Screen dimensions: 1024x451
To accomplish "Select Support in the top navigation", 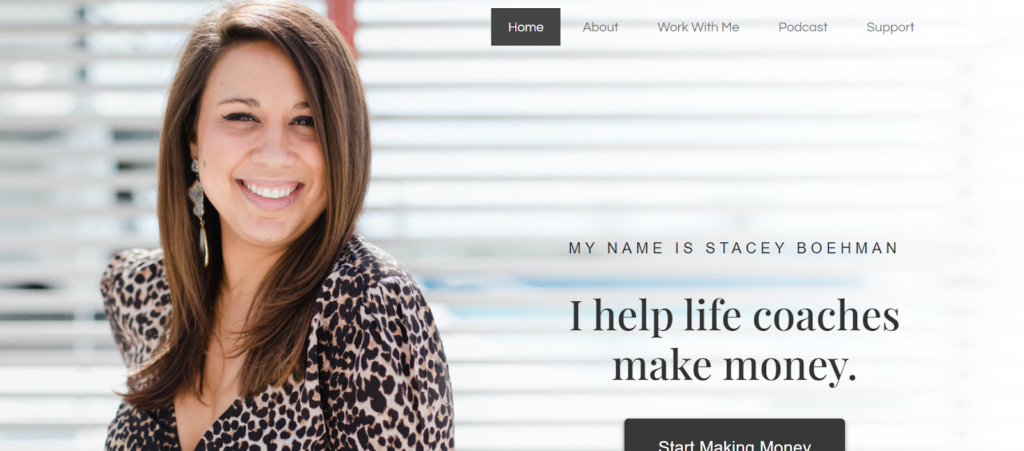I will (x=890, y=27).
